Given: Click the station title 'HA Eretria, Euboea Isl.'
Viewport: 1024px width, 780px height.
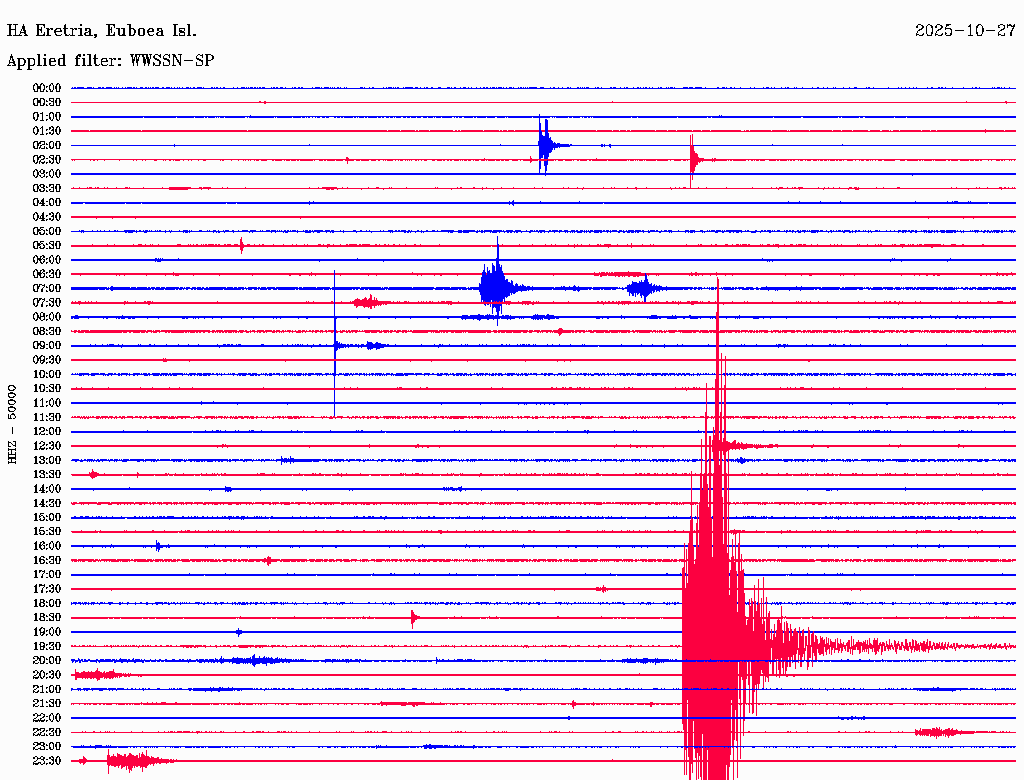Looking at the screenshot, I should click(101, 31).
